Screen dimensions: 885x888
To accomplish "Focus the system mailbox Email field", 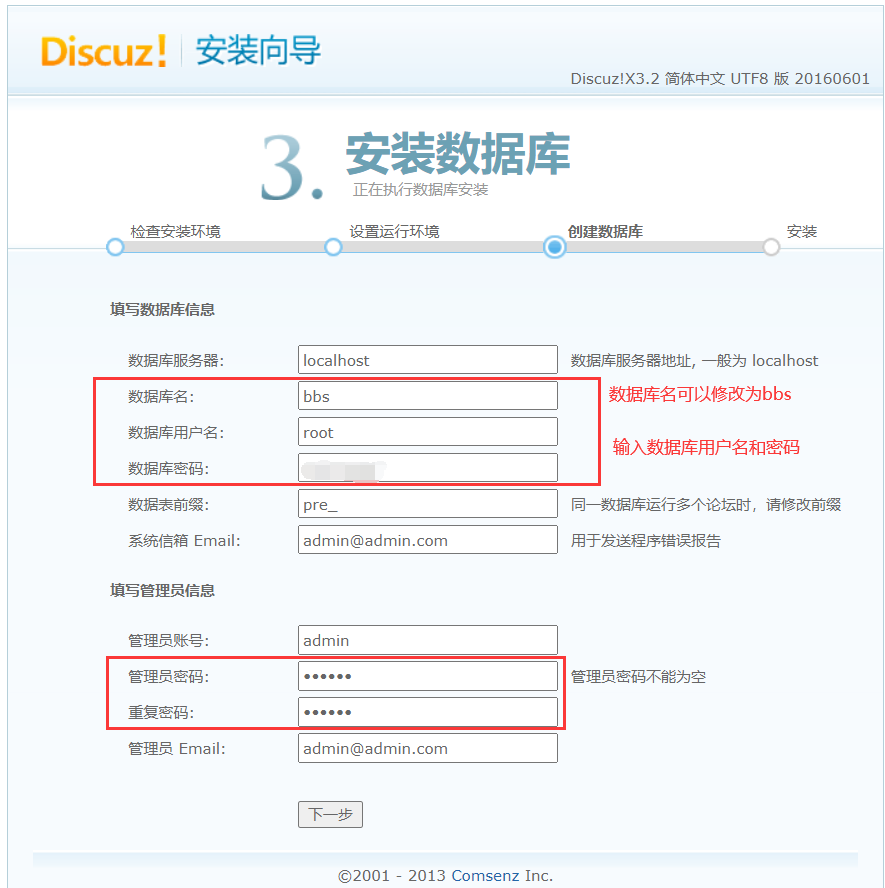I will point(427,540).
